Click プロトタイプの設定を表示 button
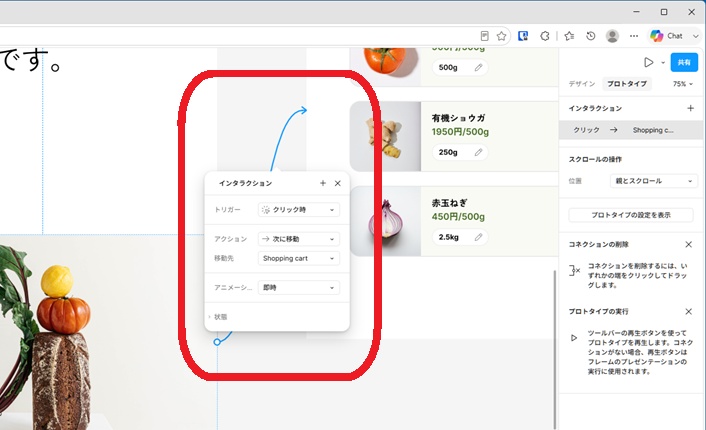Viewport: 706px width, 430px height. (x=630, y=215)
